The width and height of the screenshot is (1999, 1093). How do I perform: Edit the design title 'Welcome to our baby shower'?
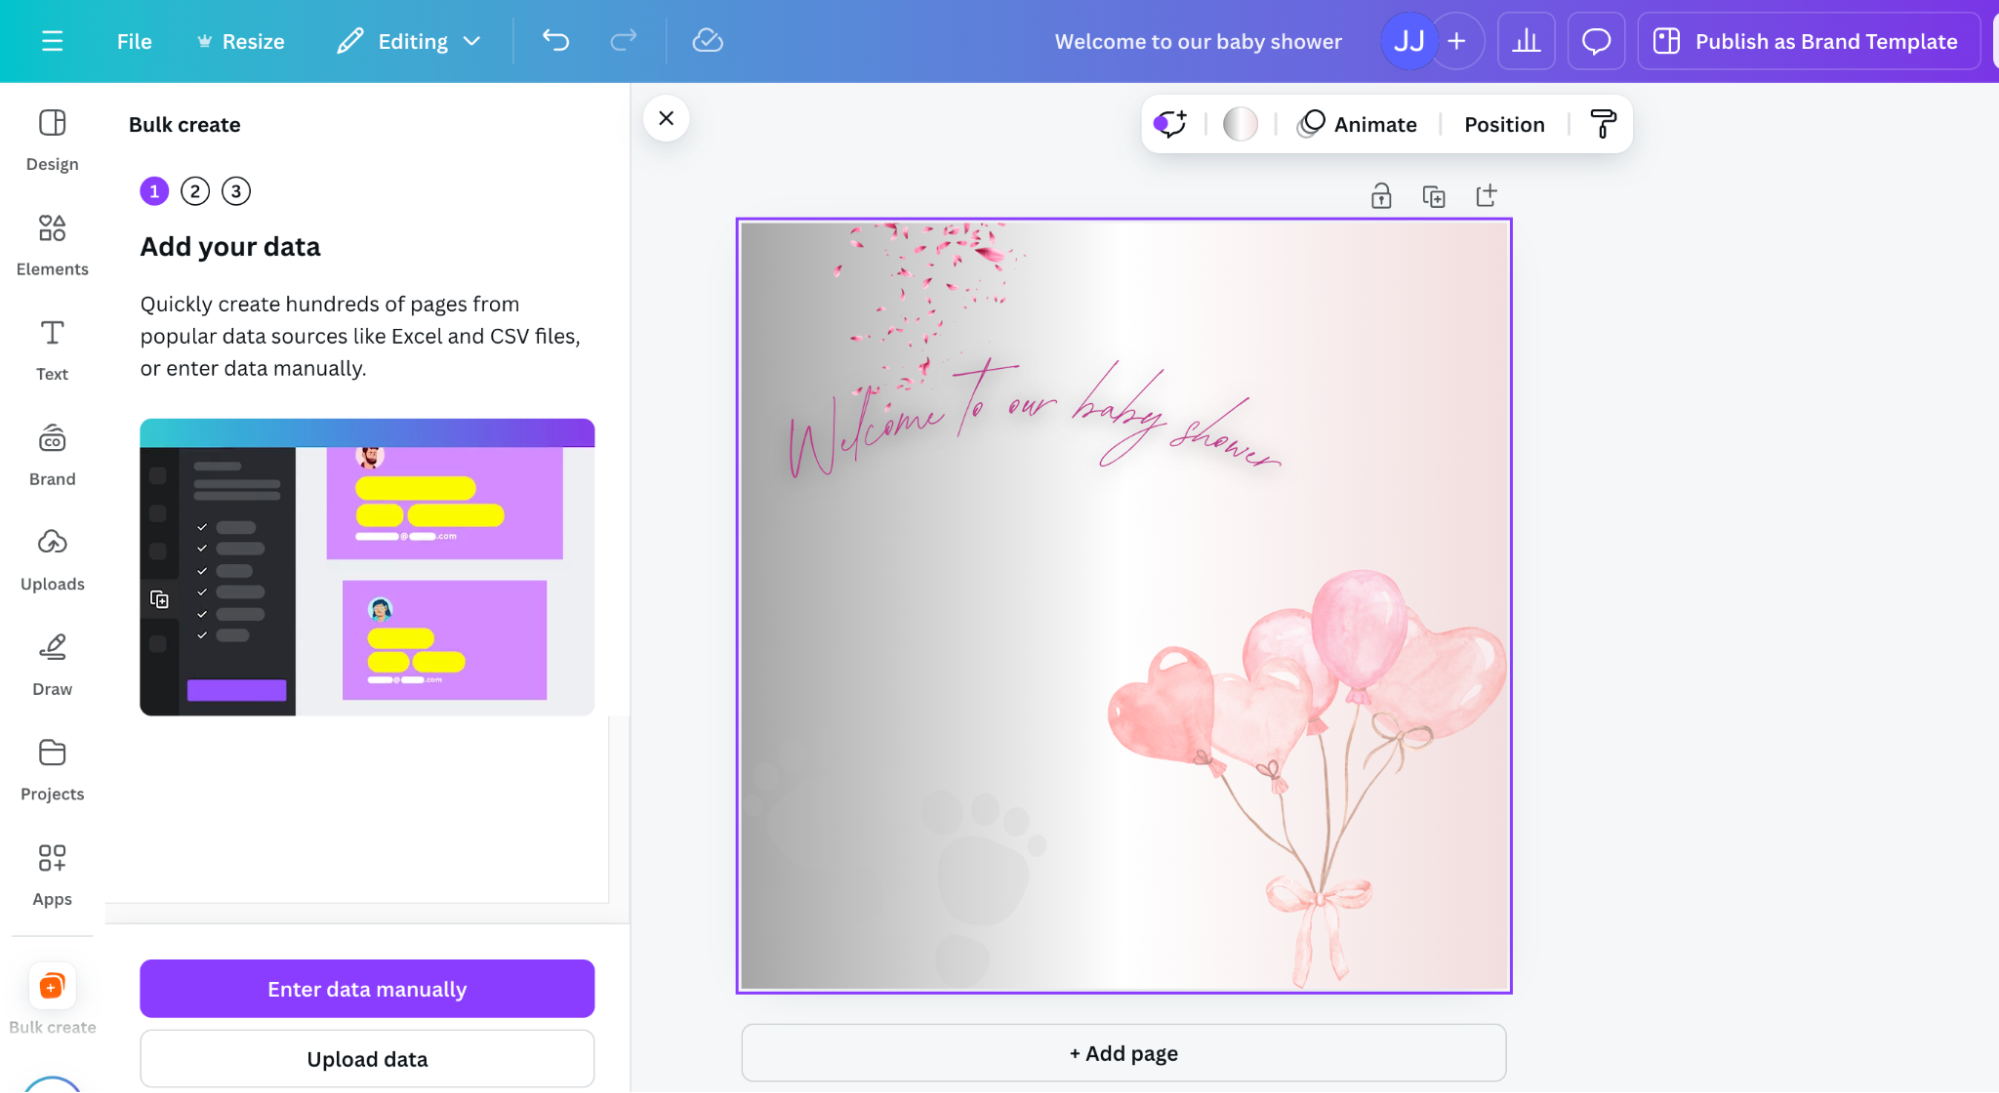1198,41
